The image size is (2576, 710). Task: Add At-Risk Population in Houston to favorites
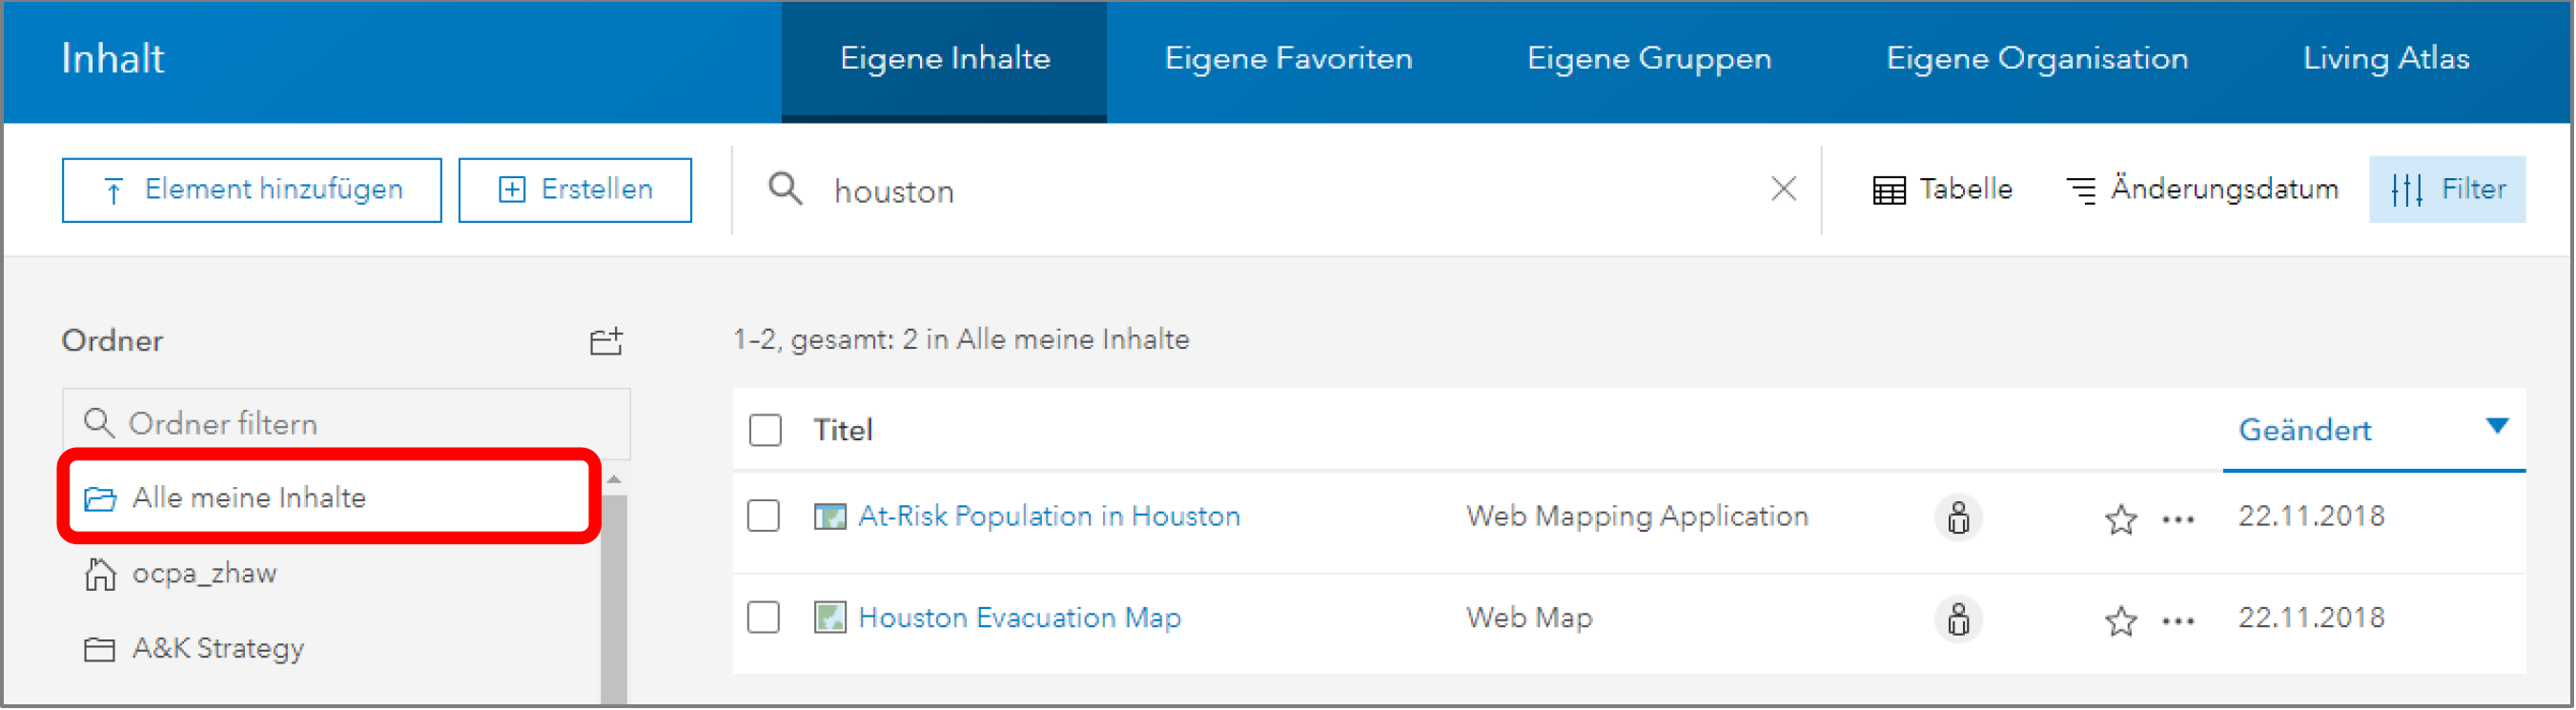click(2120, 519)
